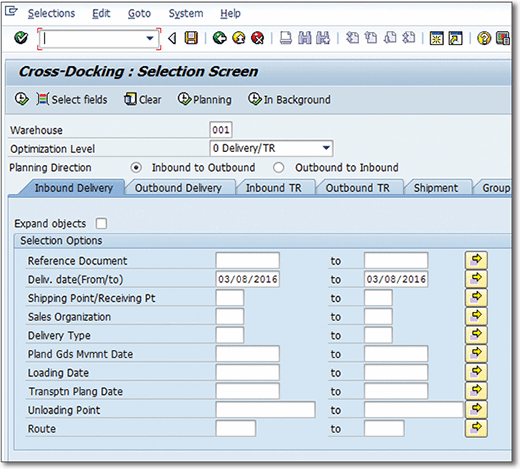
Task: Click multiple selection arrow for Route
Action: (476, 428)
